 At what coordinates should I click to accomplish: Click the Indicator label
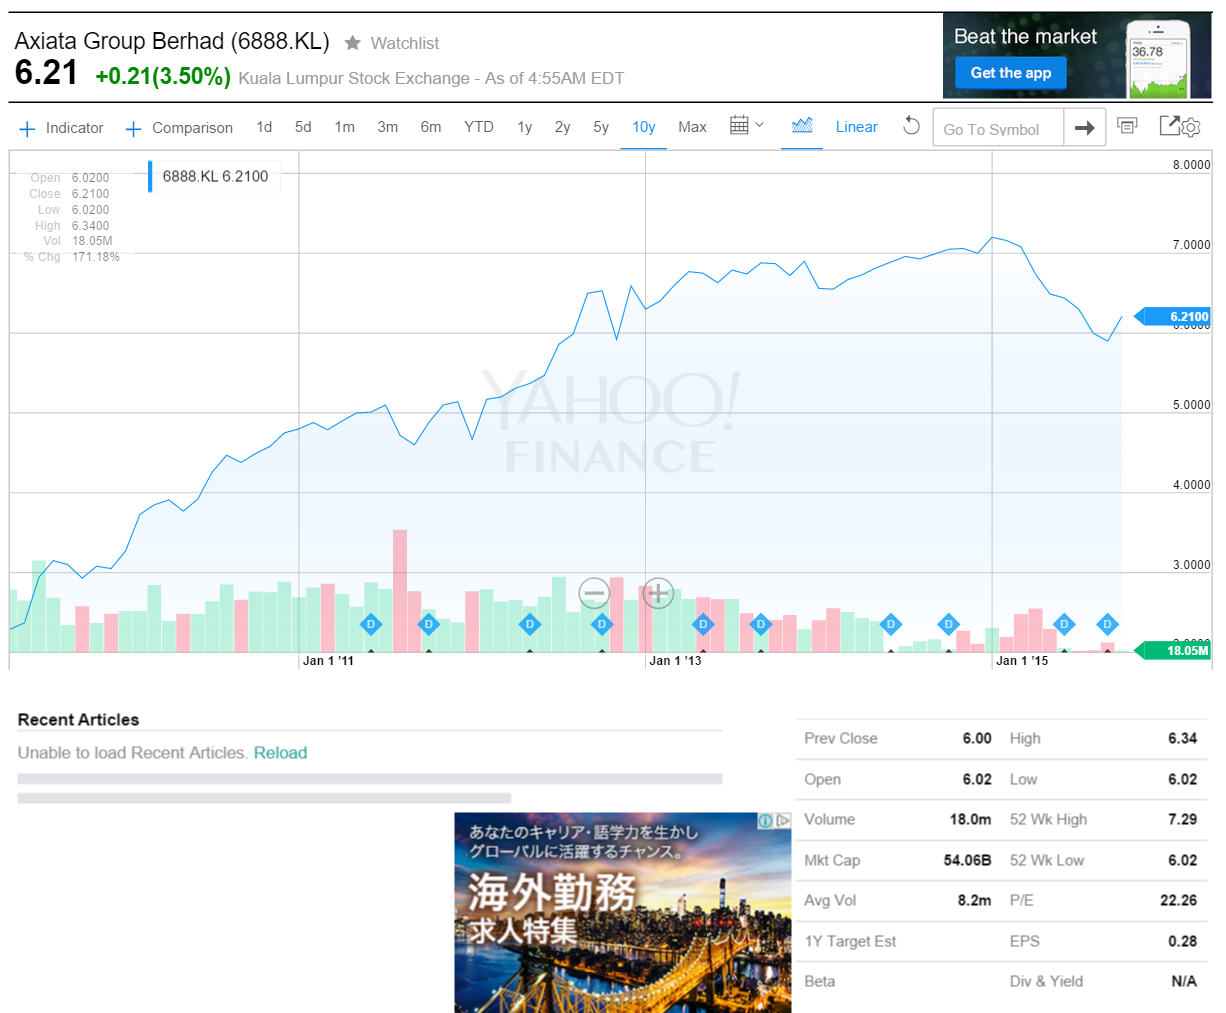[x=75, y=128]
